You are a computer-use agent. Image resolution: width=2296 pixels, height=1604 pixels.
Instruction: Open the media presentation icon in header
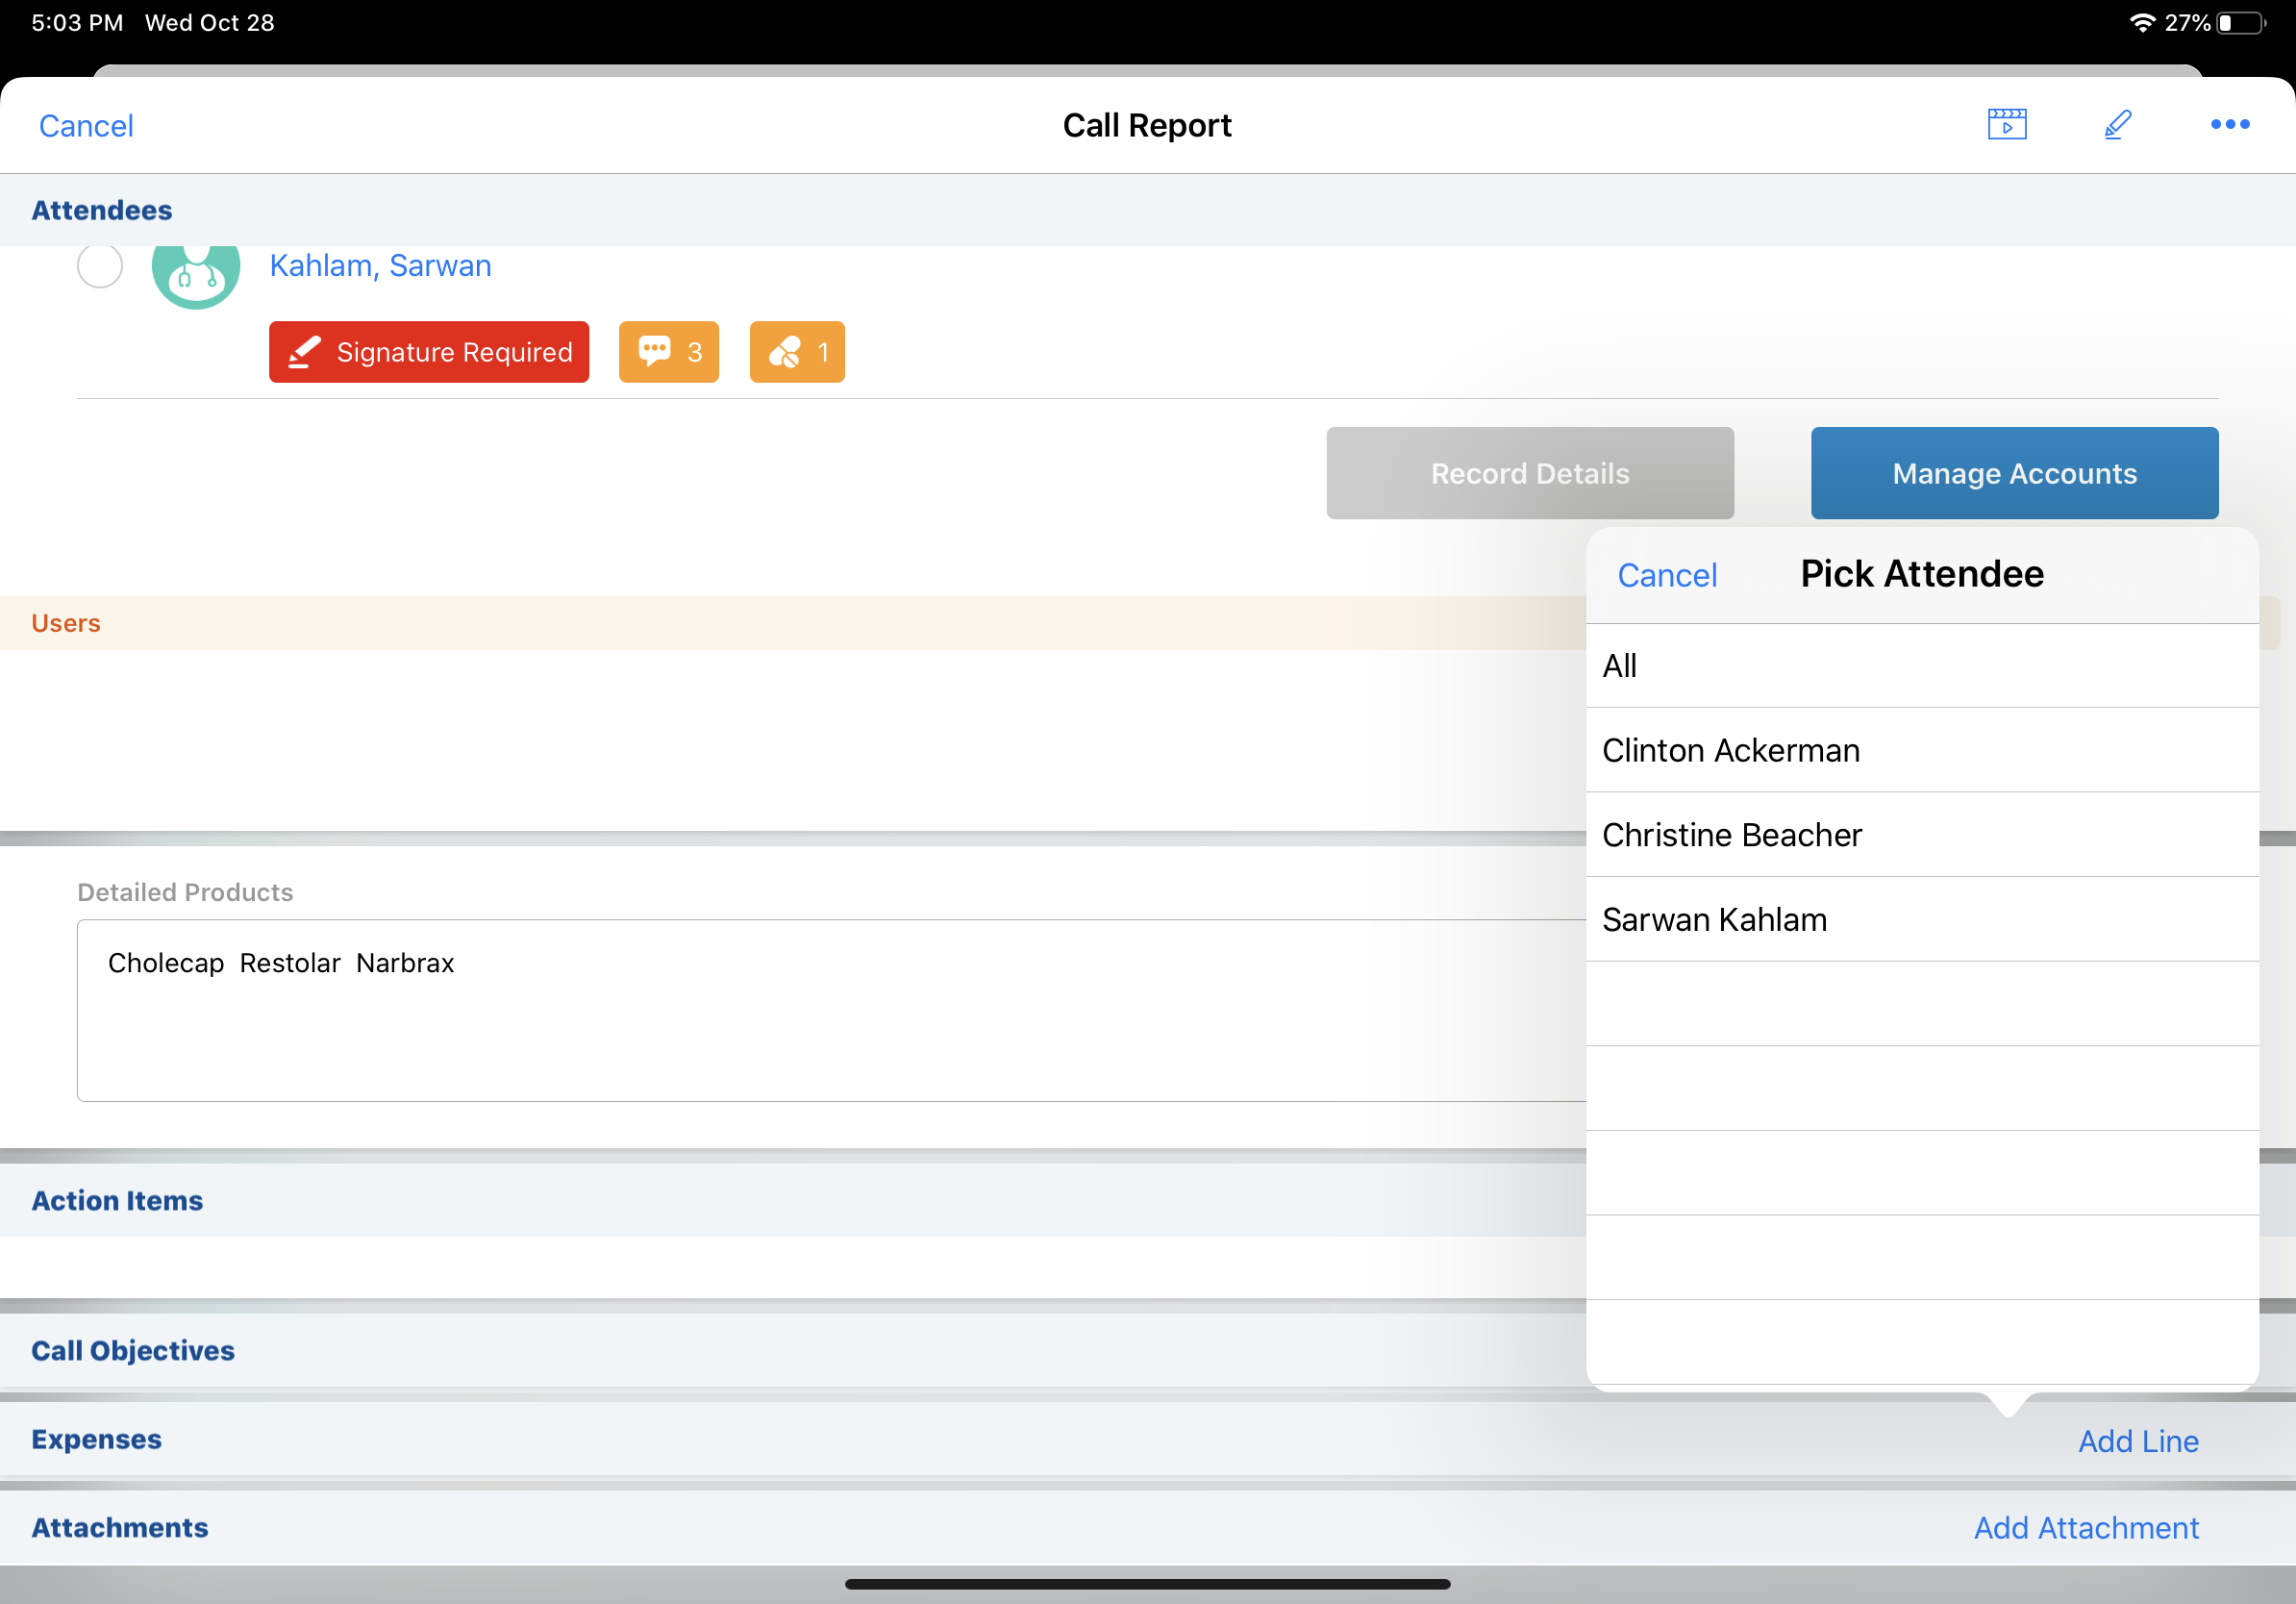pos(2006,125)
